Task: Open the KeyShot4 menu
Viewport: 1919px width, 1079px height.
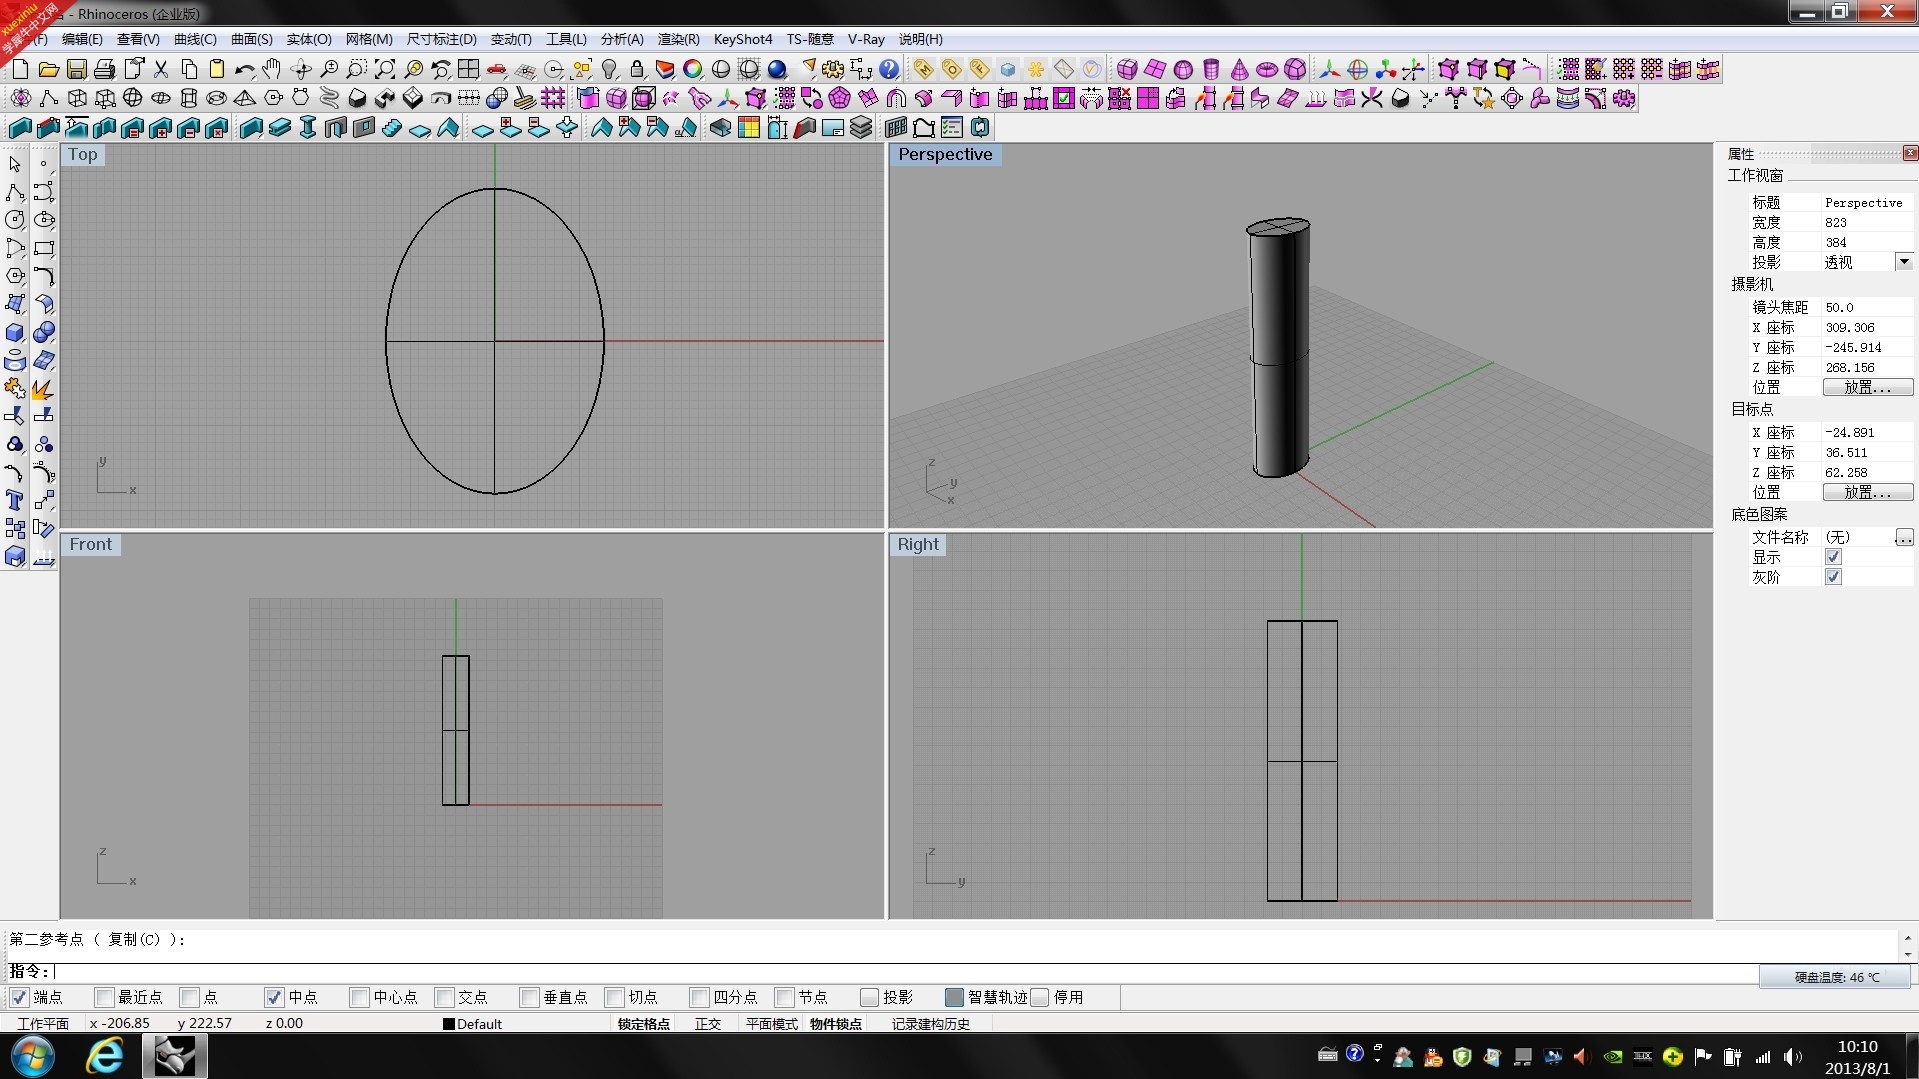Action: coord(743,39)
